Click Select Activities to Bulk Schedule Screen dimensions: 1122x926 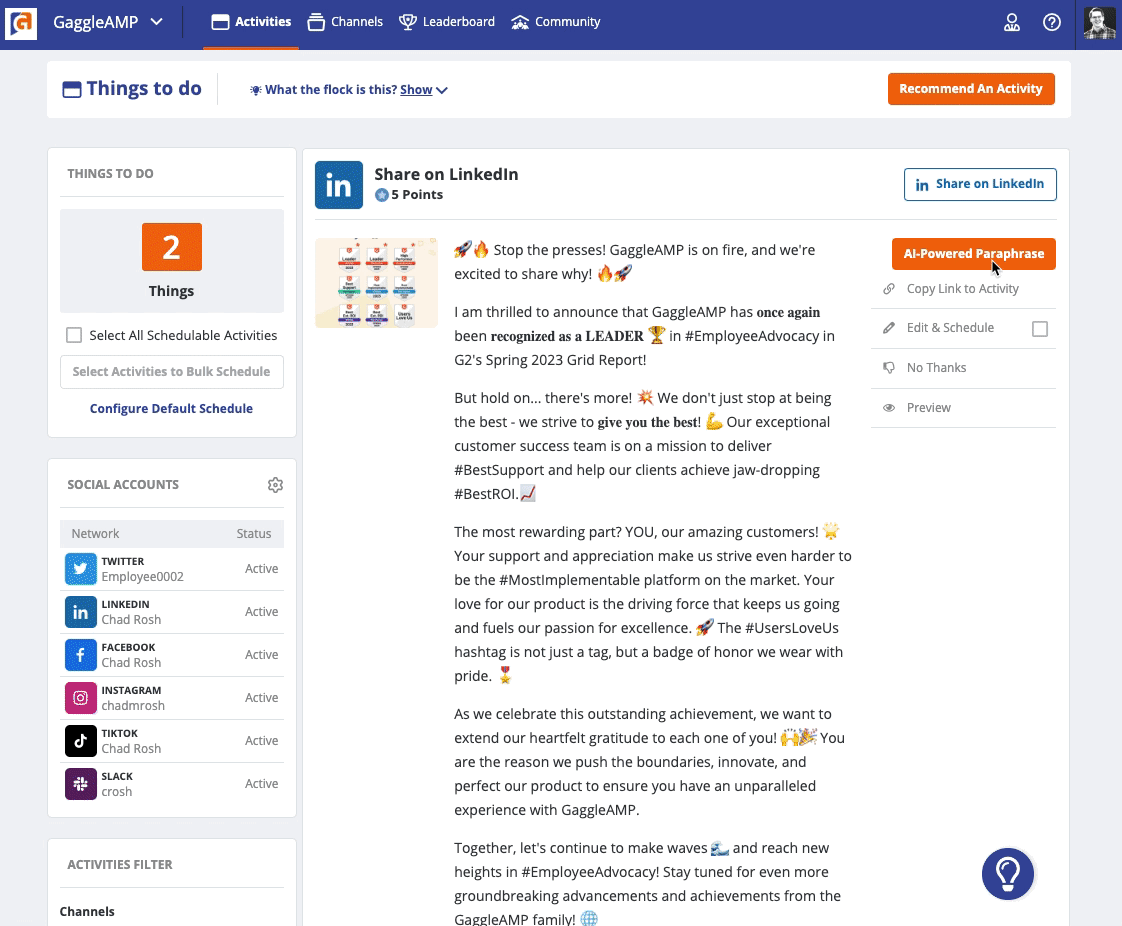pos(172,372)
